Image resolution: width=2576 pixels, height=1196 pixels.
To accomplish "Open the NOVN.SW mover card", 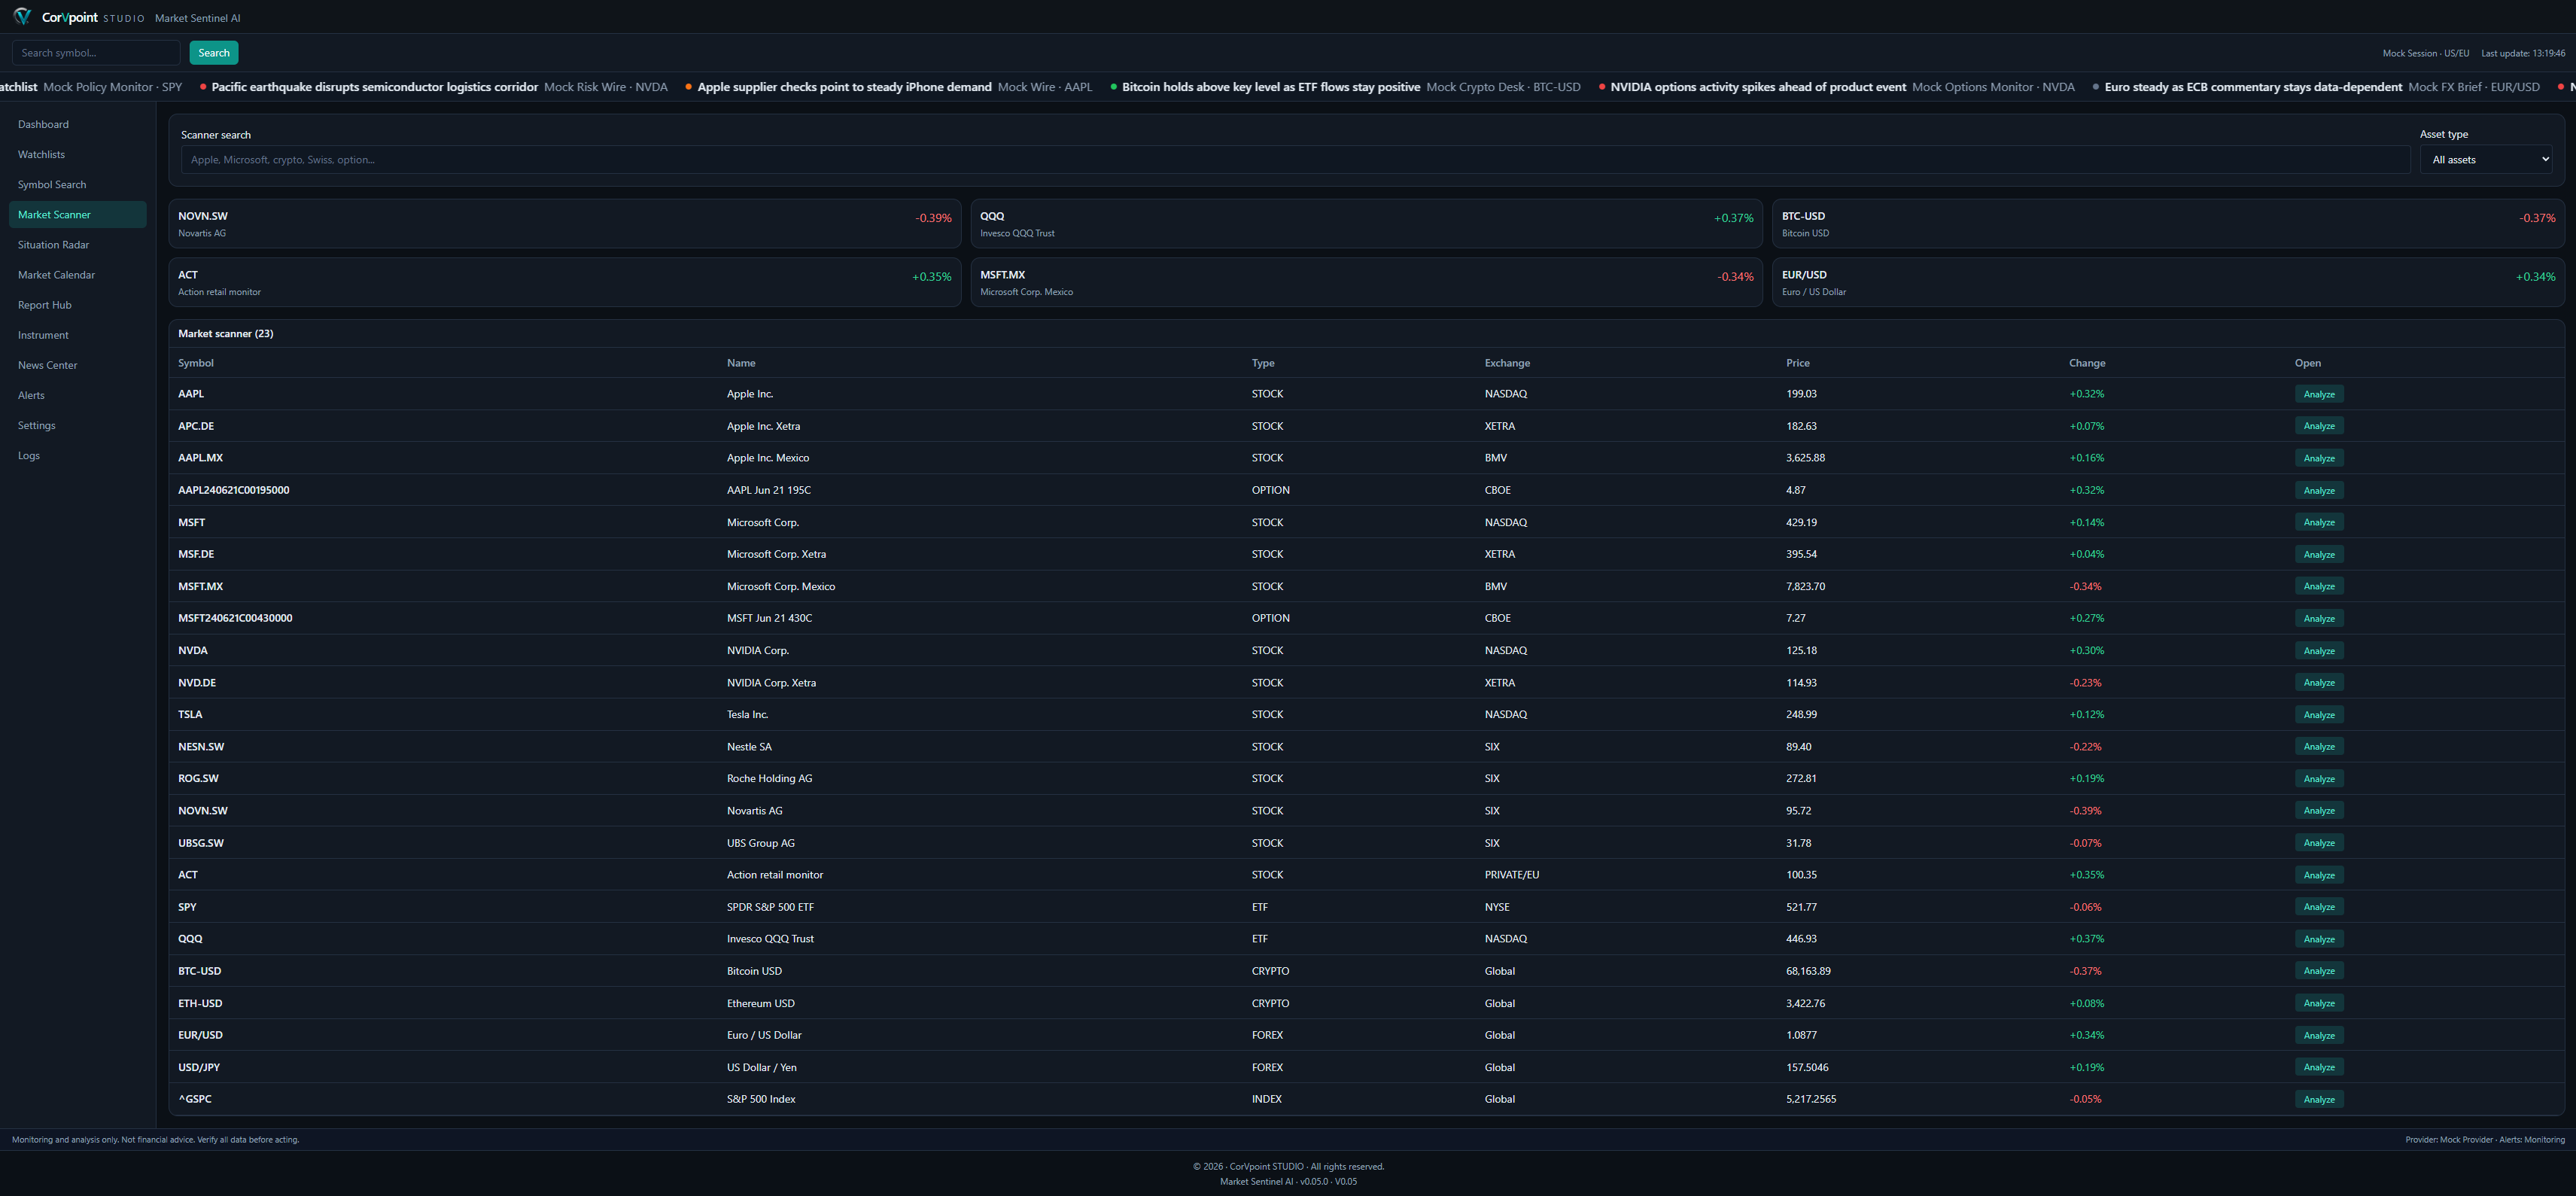I will point(565,224).
